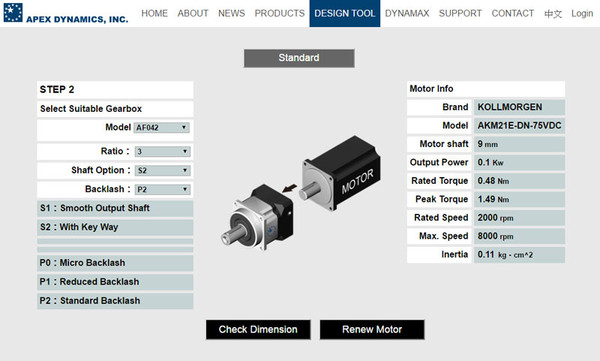Switch language to 中文
Screen dimensions: 600x361
553,14
